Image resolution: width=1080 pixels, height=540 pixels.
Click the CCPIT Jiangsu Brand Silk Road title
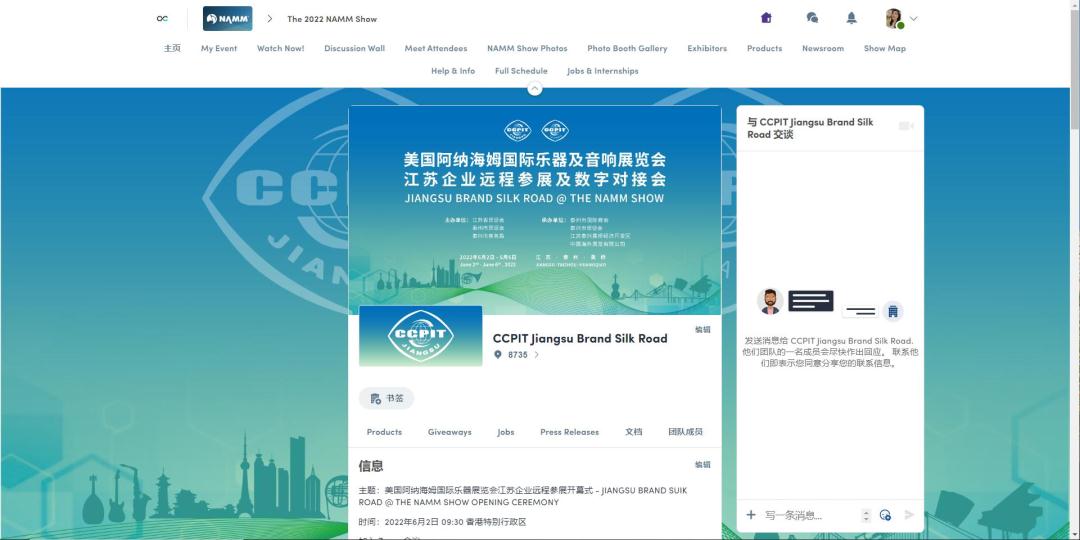580,338
